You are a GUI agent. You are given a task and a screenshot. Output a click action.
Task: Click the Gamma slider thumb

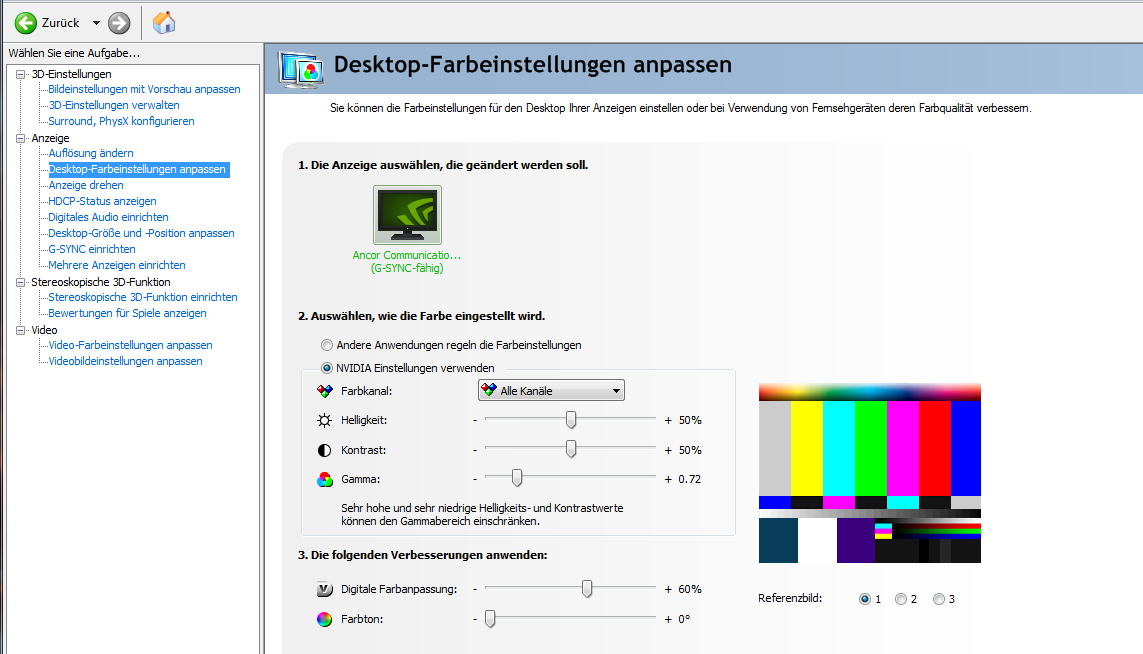tap(517, 478)
